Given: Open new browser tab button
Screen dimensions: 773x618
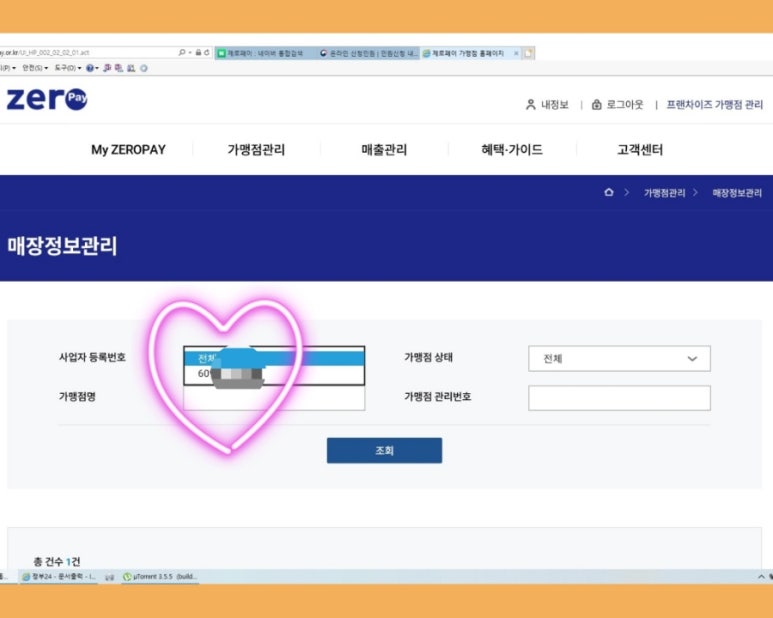Looking at the screenshot, I should [x=528, y=53].
